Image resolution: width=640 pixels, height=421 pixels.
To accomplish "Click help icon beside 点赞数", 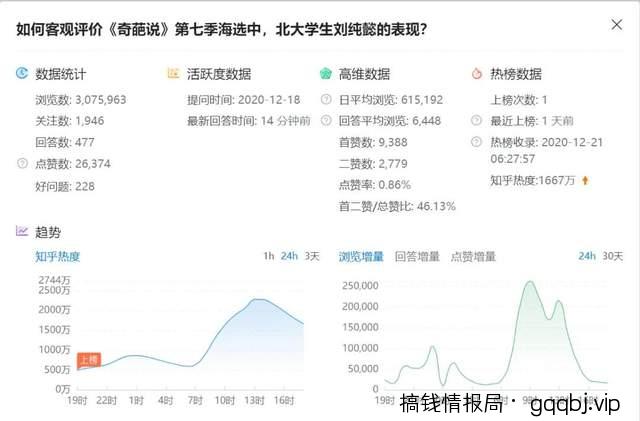I will [22, 163].
